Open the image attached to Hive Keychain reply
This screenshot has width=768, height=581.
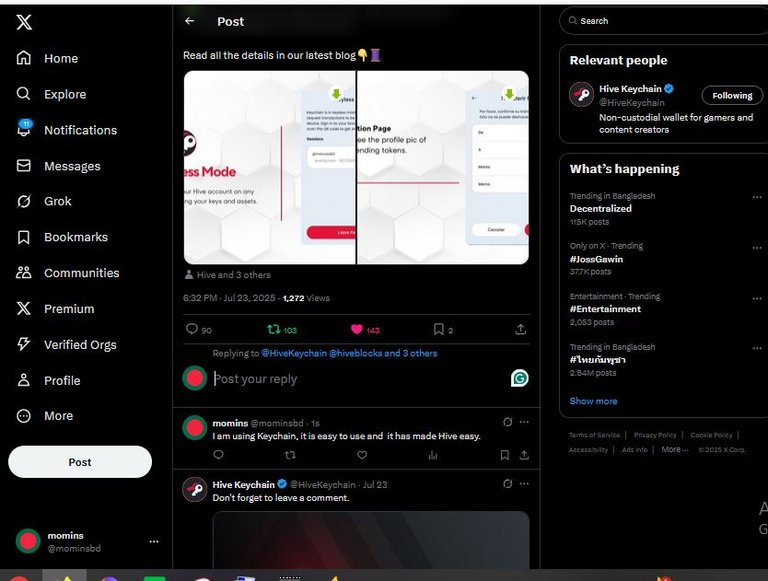371,540
